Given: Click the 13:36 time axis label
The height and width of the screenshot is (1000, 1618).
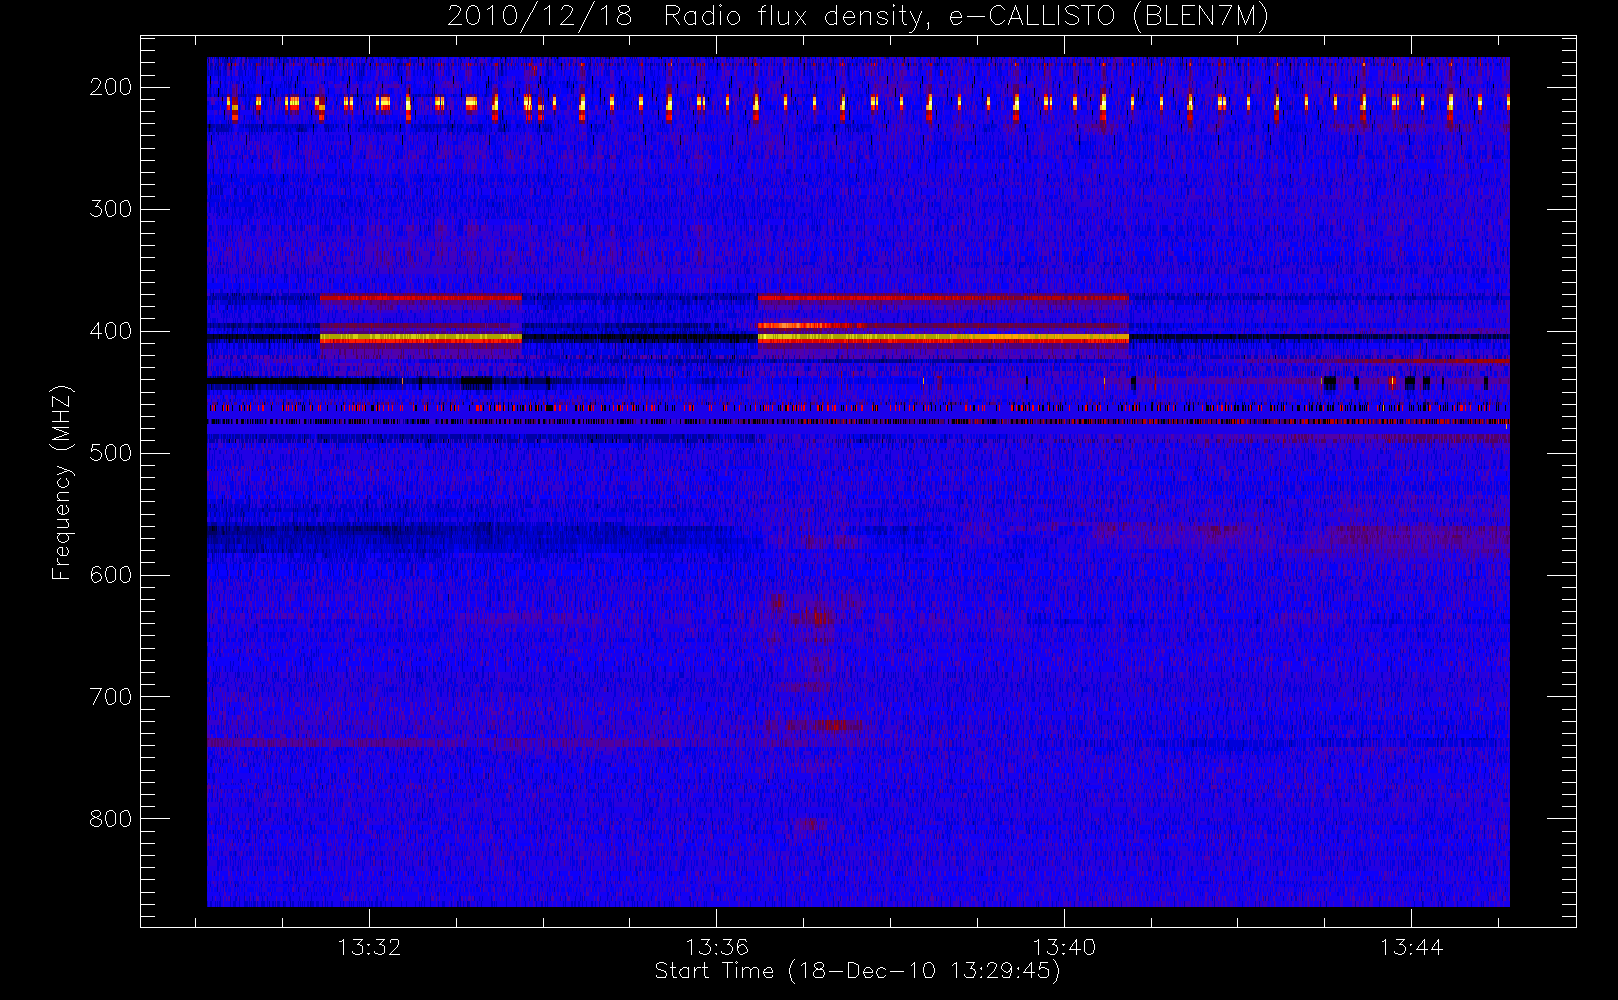Looking at the screenshot, I should (x=716, y=947).
